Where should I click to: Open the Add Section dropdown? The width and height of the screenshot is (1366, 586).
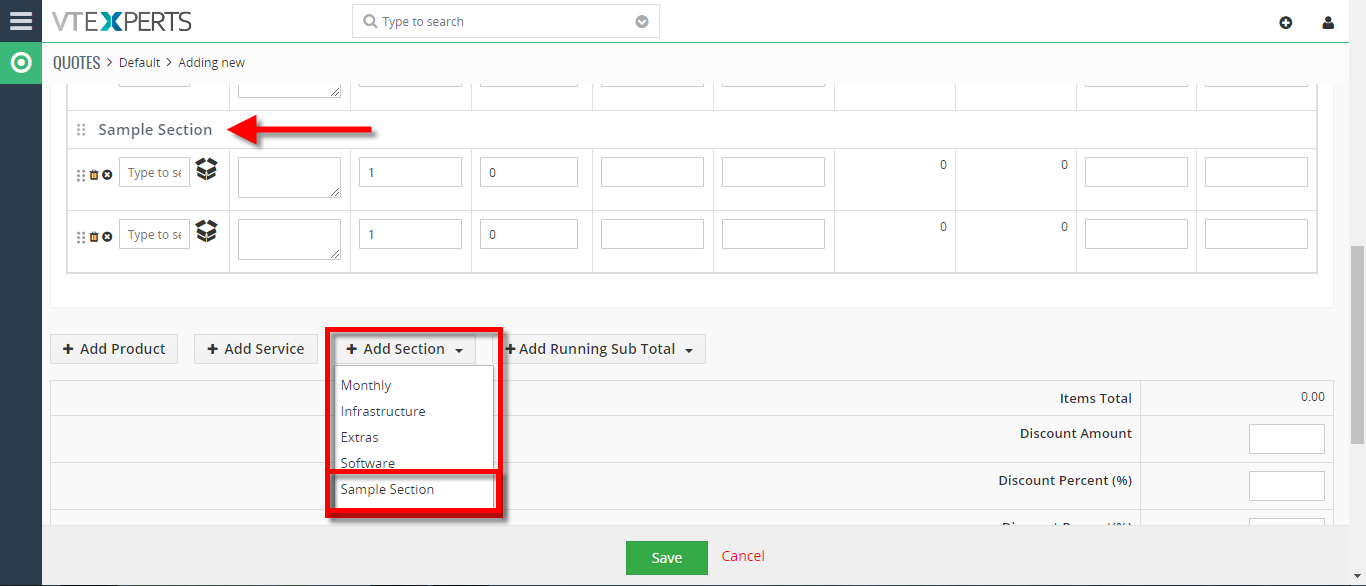(x=404, y=349)
